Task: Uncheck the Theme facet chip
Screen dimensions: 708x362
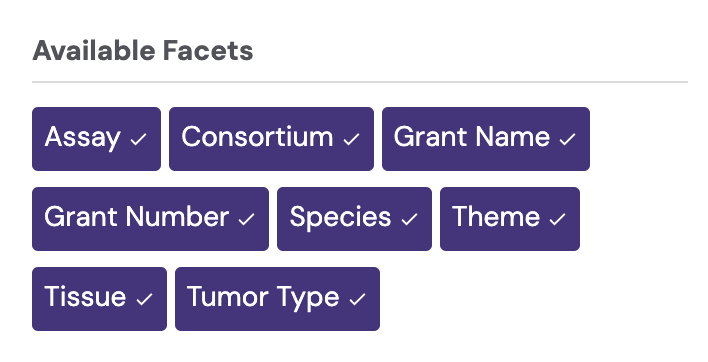Action: pyautogui.click(x=510, y=219)
